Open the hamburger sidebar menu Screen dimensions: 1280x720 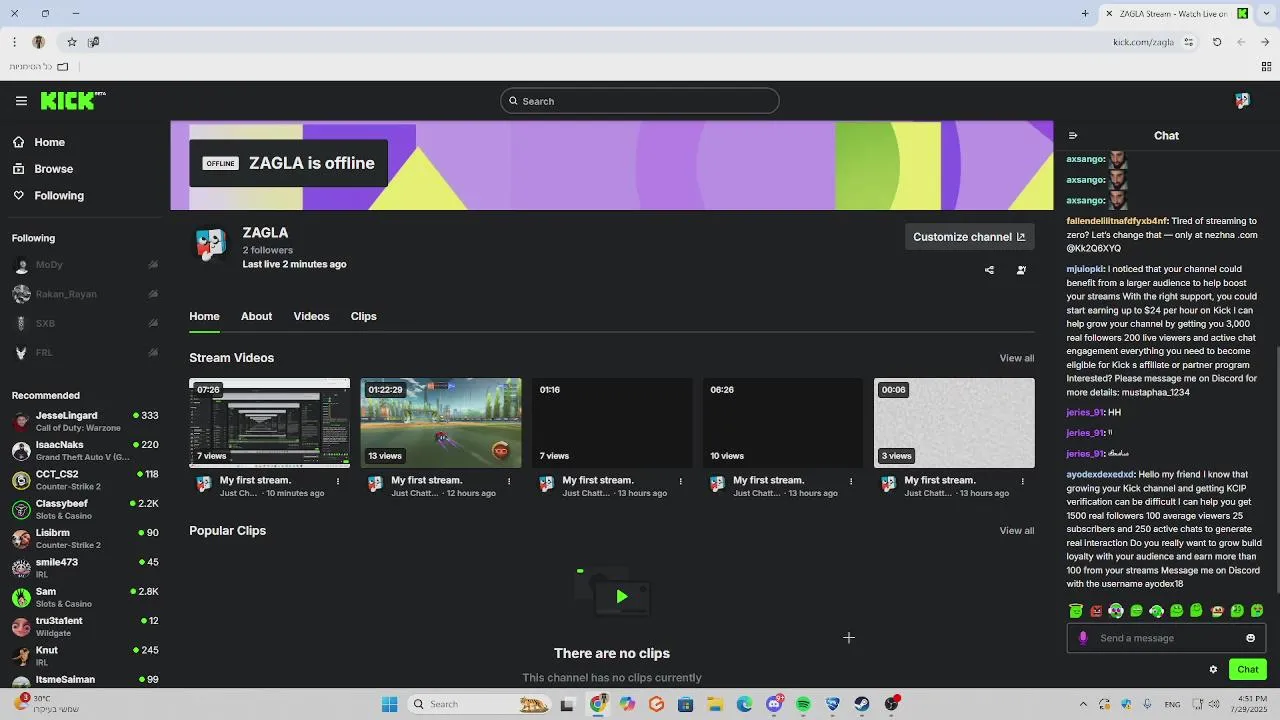[21, 101]
